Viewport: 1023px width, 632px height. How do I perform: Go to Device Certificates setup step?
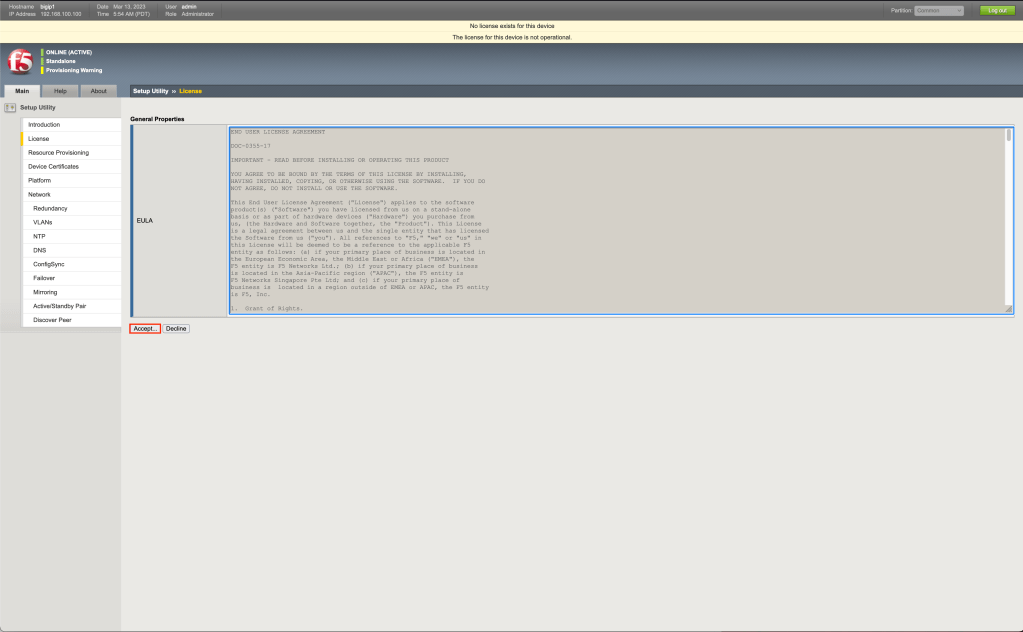point(53,167)
